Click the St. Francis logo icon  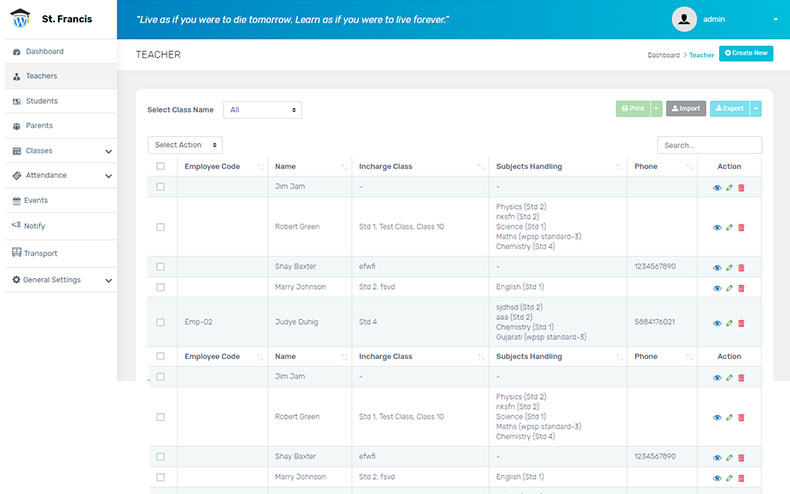tap(19, 19)
